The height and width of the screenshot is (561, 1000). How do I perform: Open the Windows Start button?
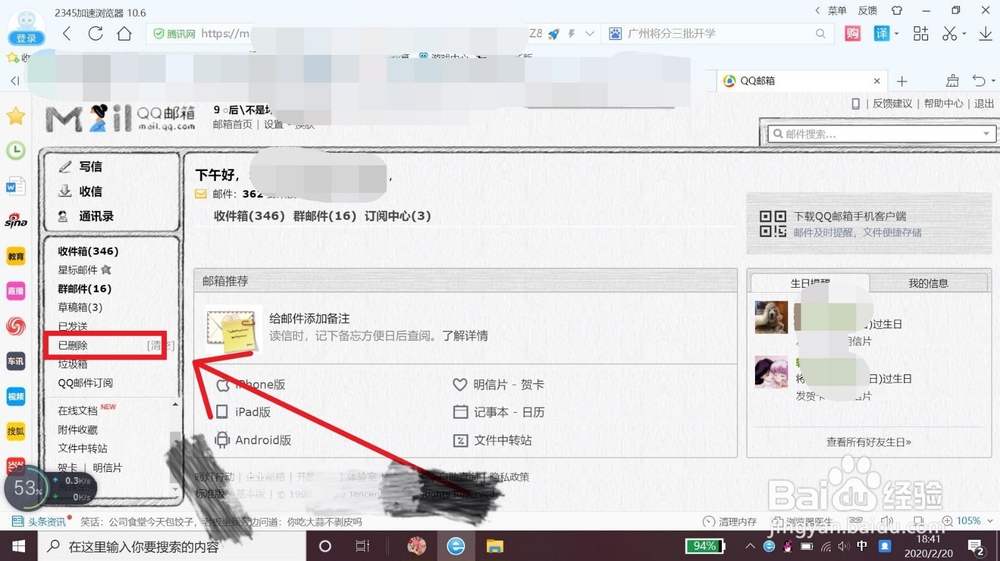pos(18,546)
